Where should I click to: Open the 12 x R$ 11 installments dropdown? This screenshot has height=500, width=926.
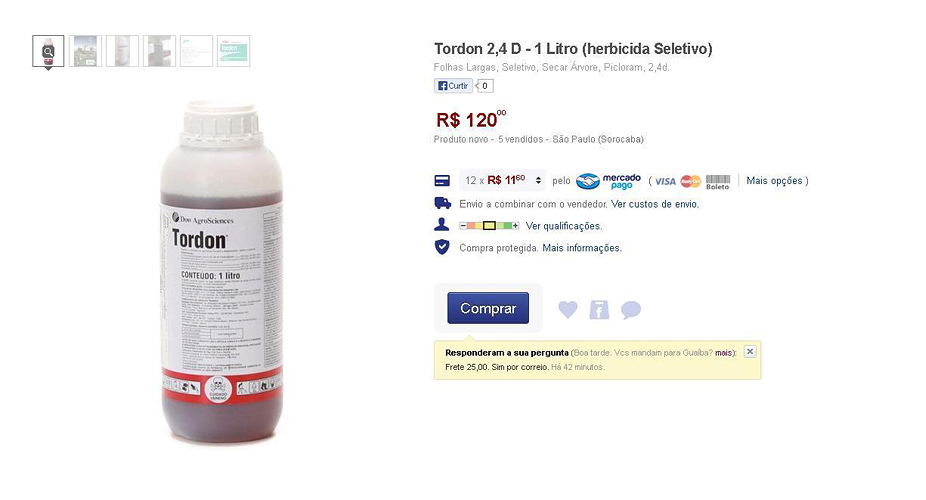(503, 181)
